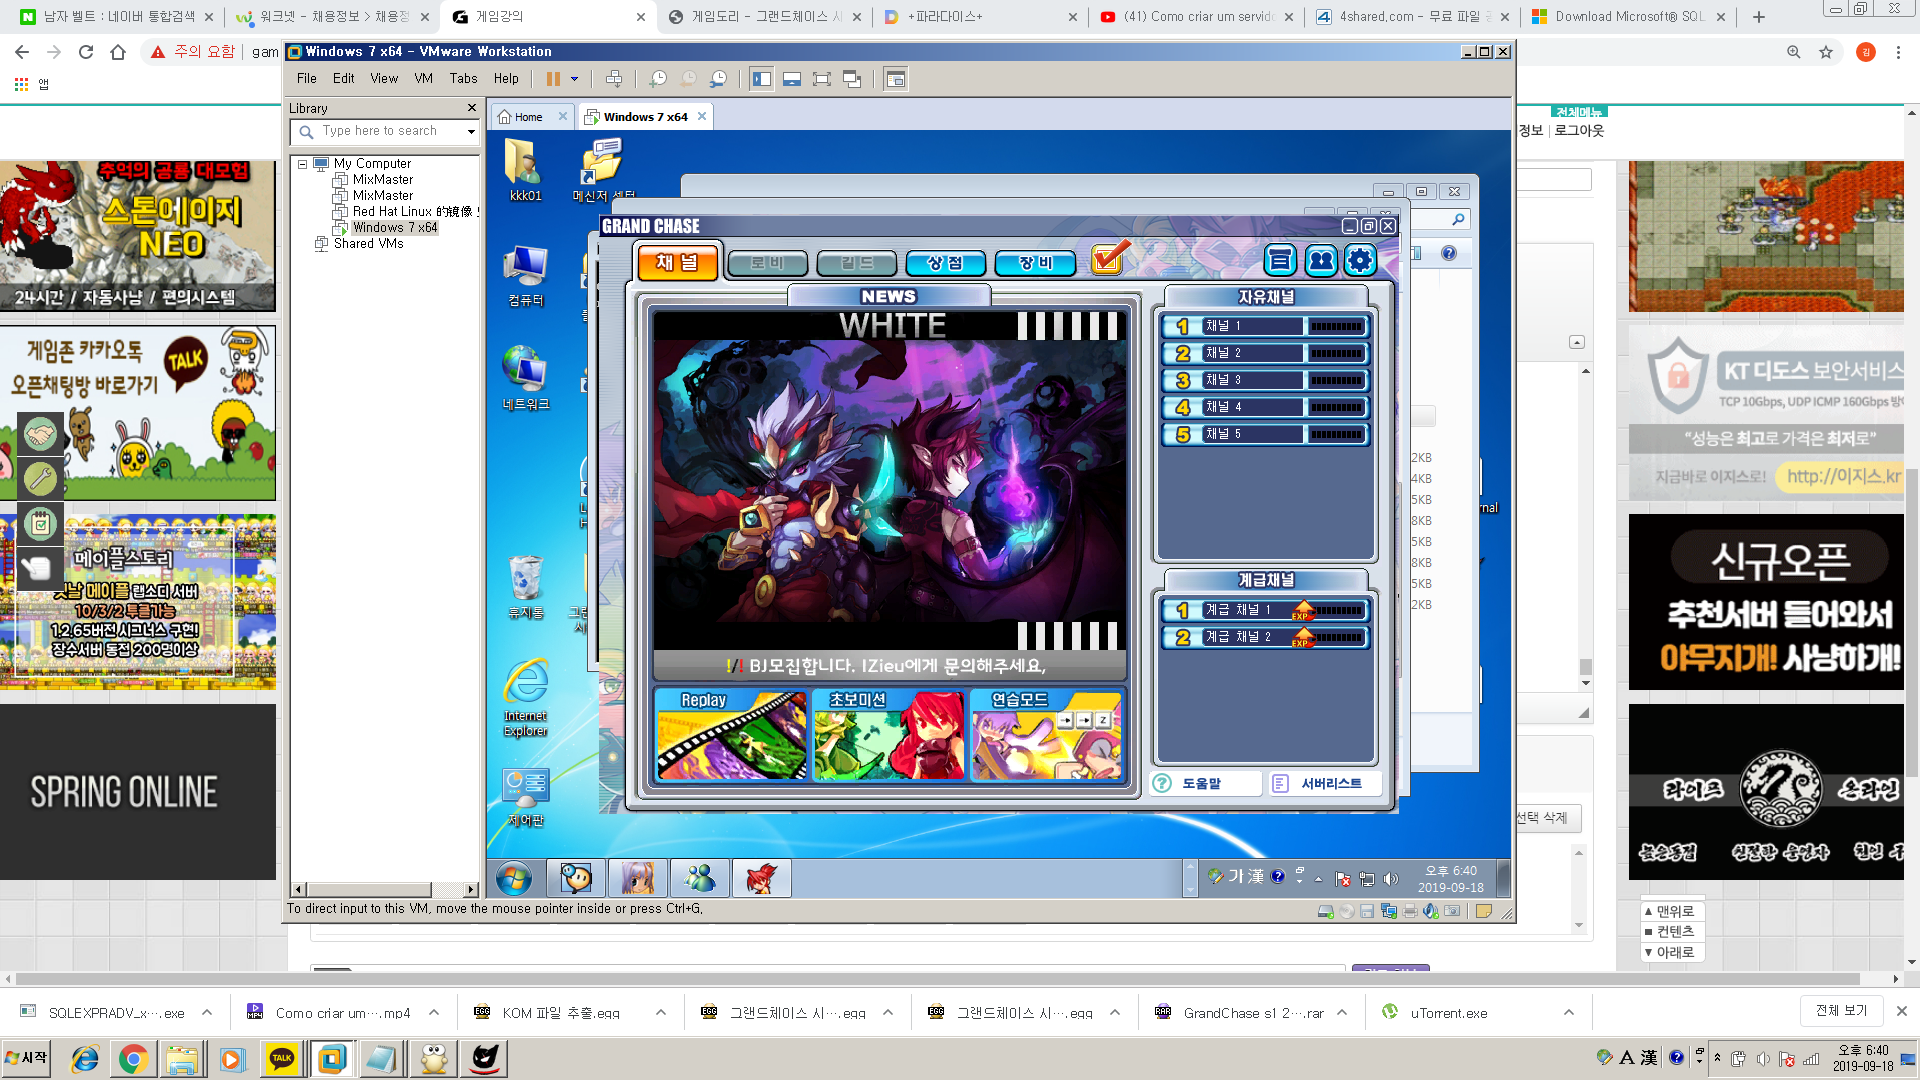The image size is (1920, 1080).
Task: Open a new Chrome tab
Action: click(1759, 17)
